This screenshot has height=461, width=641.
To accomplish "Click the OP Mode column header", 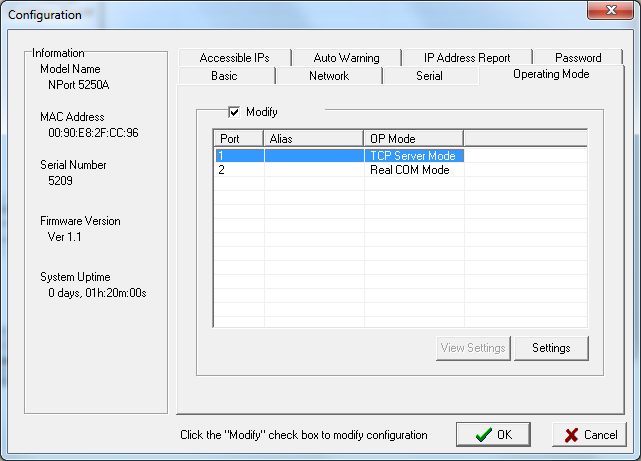I will pyautogui.click(x=413, y=138).
